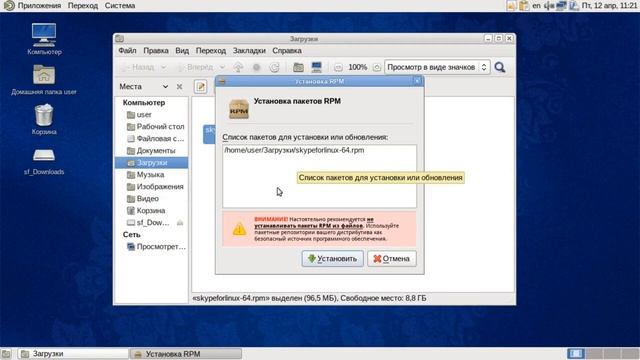
Task: Select Изображения in the sidebar
Action: click(152, 187)
